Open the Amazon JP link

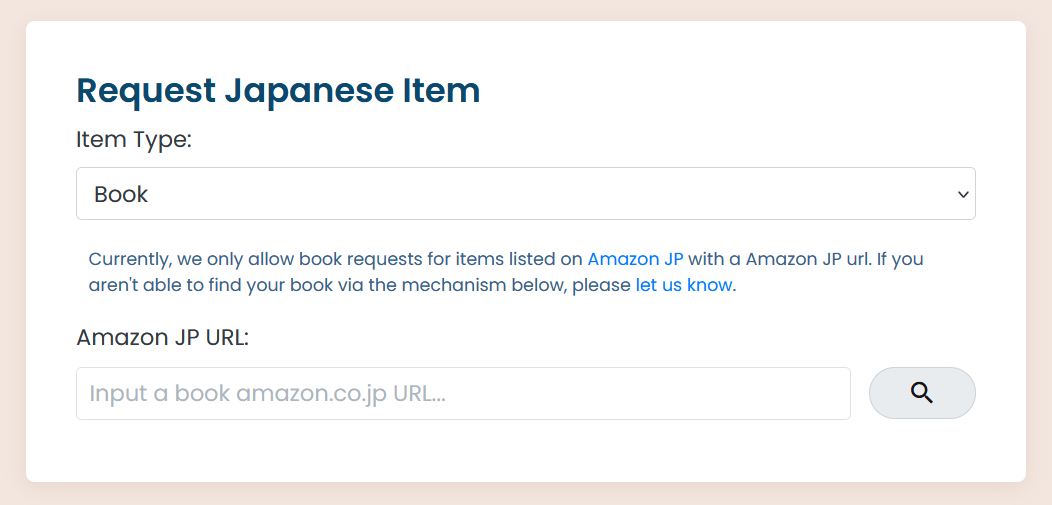pyautogui.click(x=635, y=259)
